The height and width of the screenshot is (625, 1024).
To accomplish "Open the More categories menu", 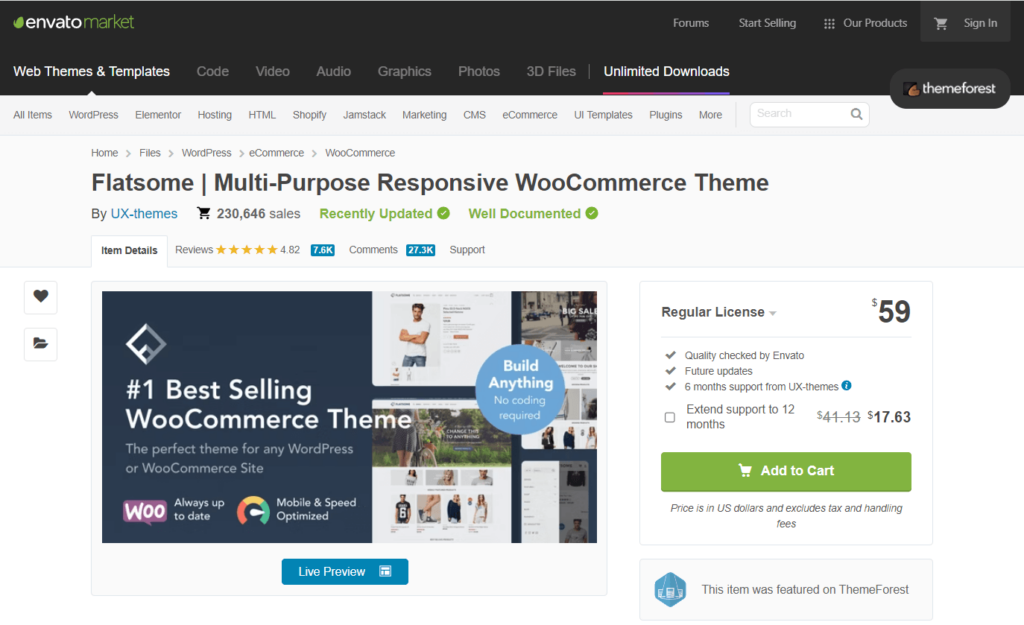I will (x=710, y=115).
